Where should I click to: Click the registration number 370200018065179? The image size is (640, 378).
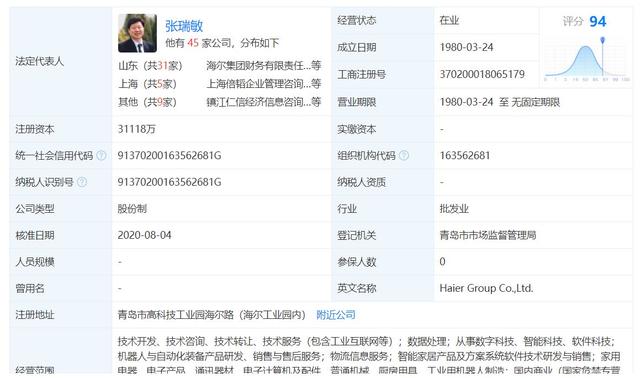coord(482,74)
